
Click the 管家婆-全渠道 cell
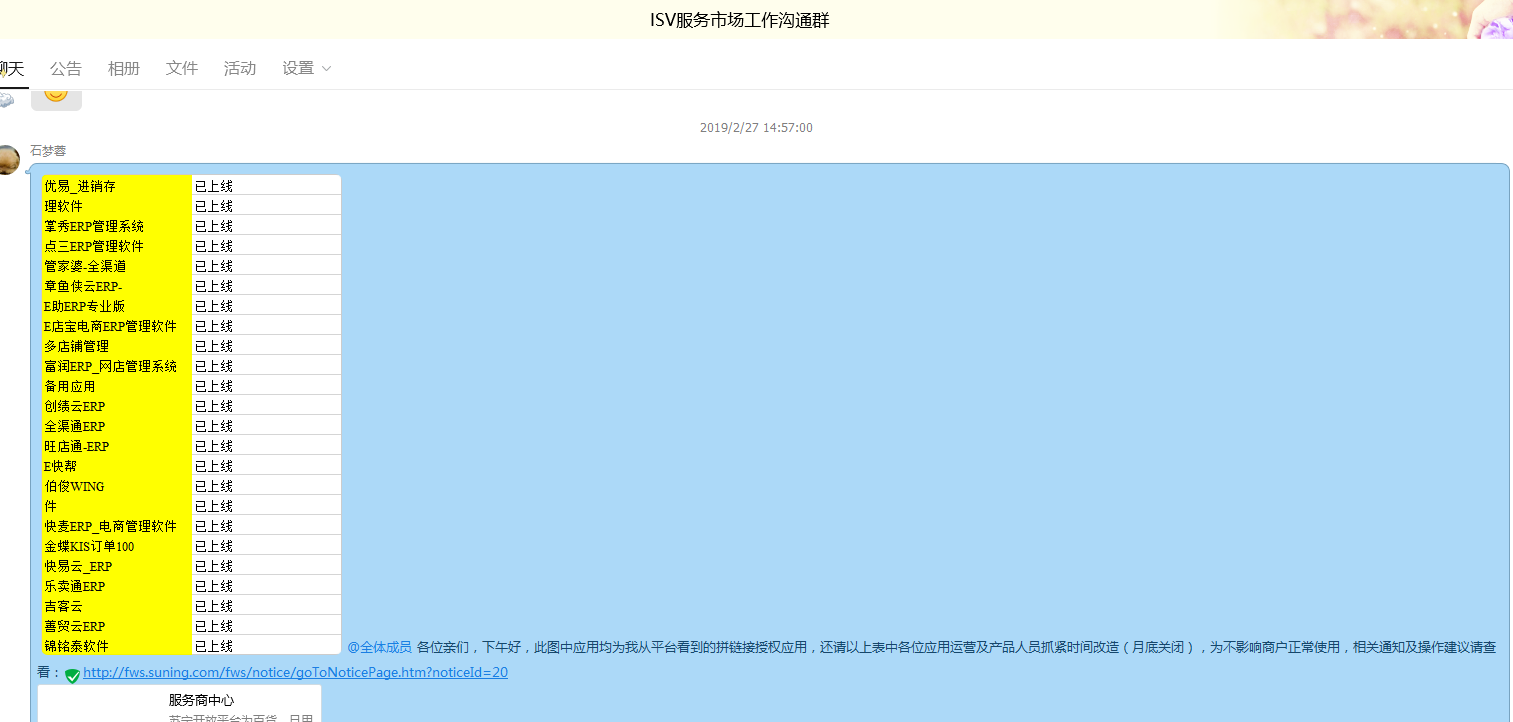click(117, 266)
